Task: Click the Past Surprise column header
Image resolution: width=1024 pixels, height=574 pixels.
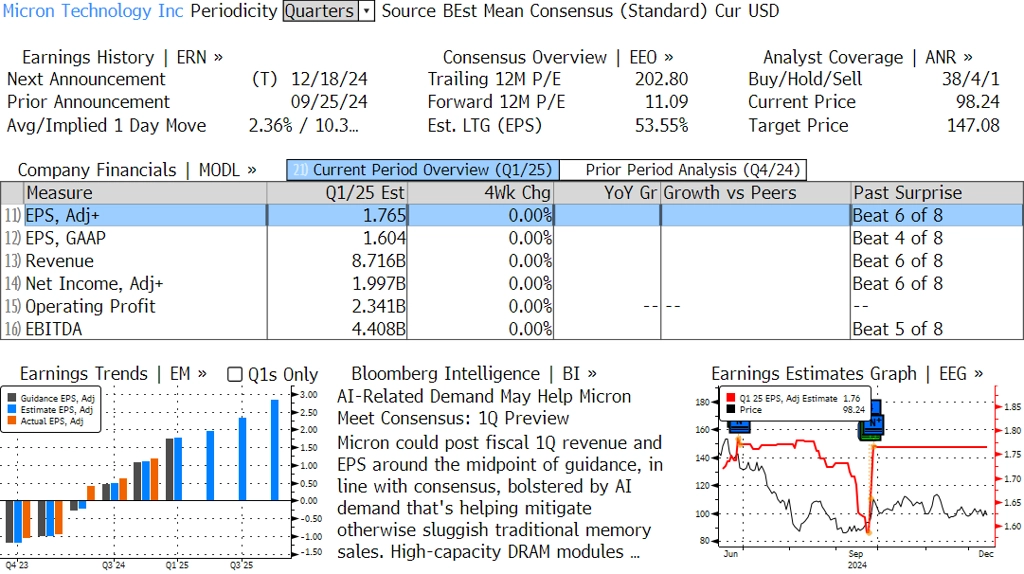Action: [x=937, y=193]
